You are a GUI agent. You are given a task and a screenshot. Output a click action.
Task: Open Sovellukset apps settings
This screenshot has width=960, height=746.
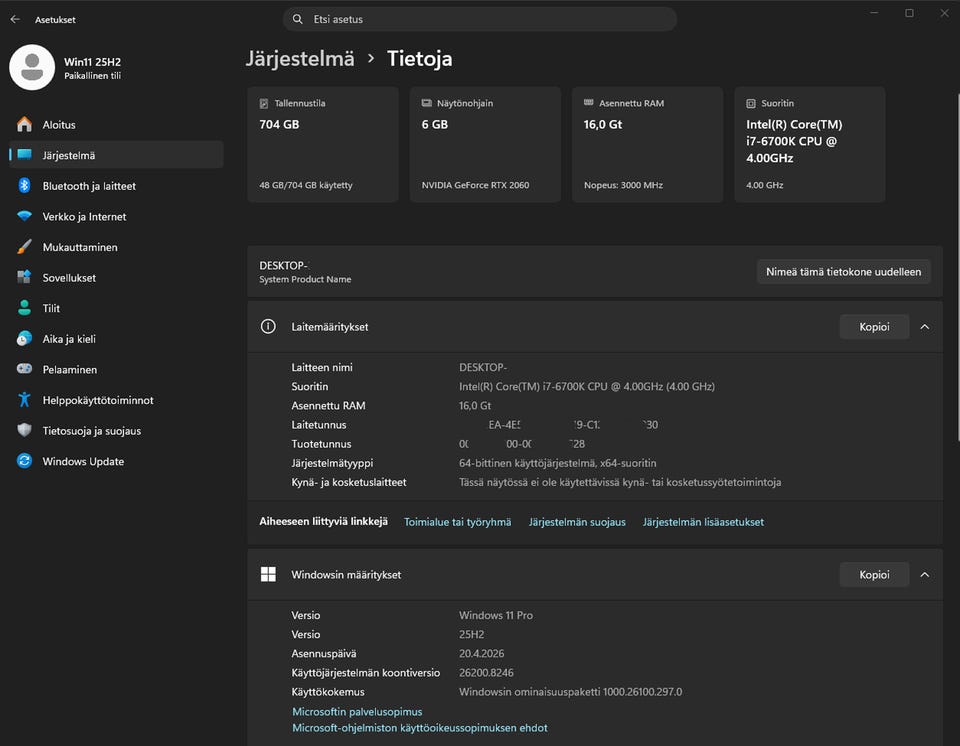pos(69,278)
